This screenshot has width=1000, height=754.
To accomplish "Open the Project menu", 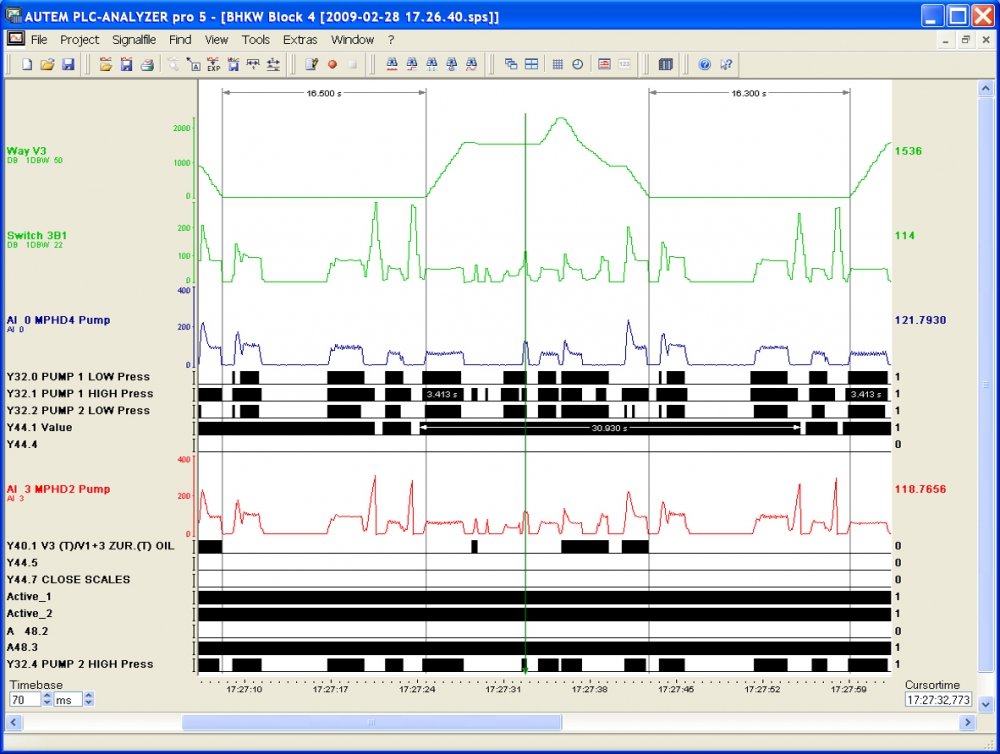I will 79,40.
